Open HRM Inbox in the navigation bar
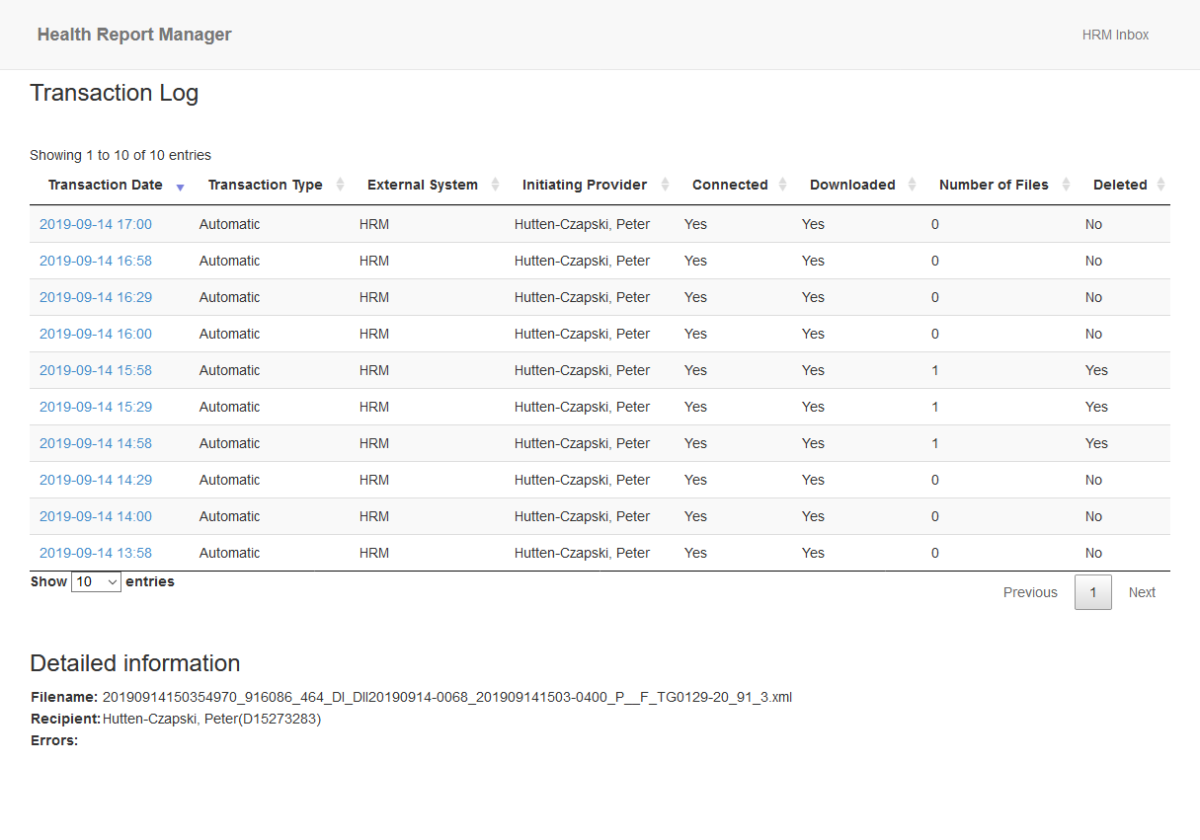This screenshot has width=1200, height=840. coord(1115,35)
